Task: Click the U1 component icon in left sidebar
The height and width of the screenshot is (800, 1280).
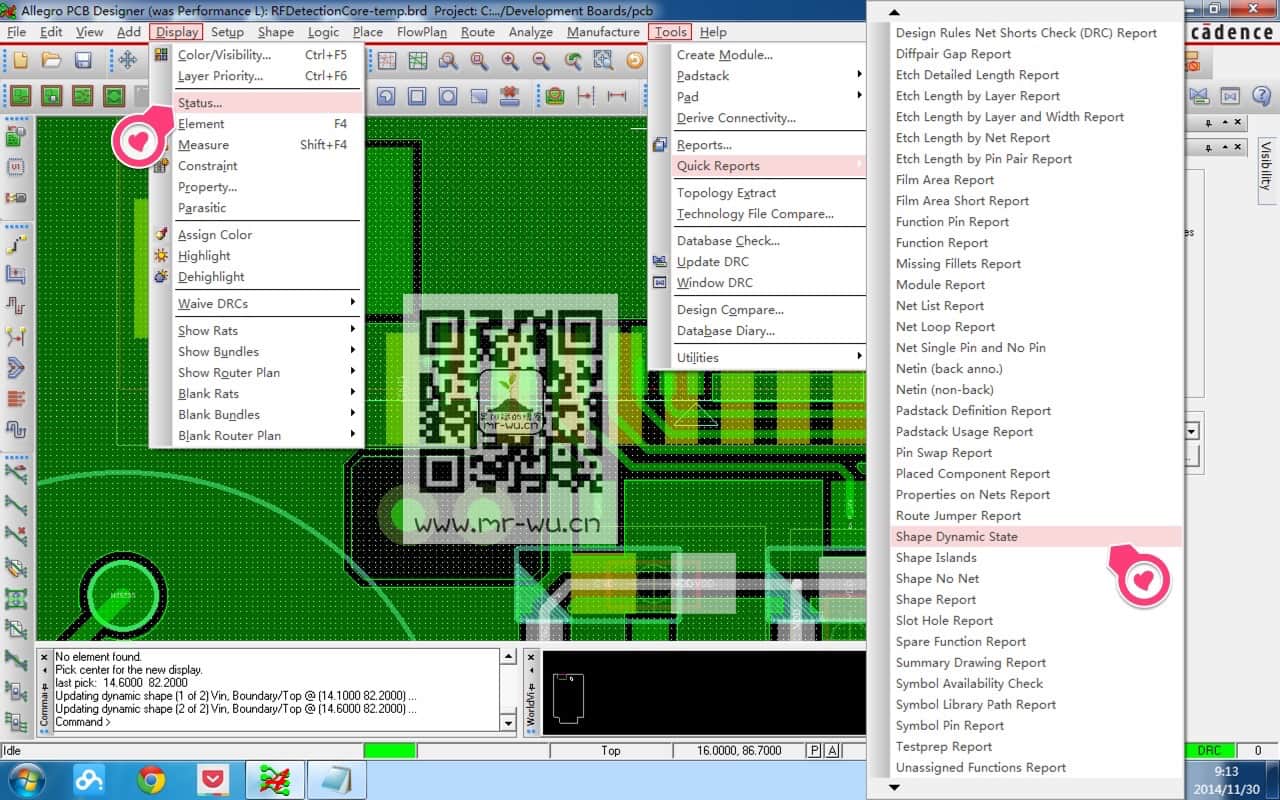Action: click(x=16, y=167)
